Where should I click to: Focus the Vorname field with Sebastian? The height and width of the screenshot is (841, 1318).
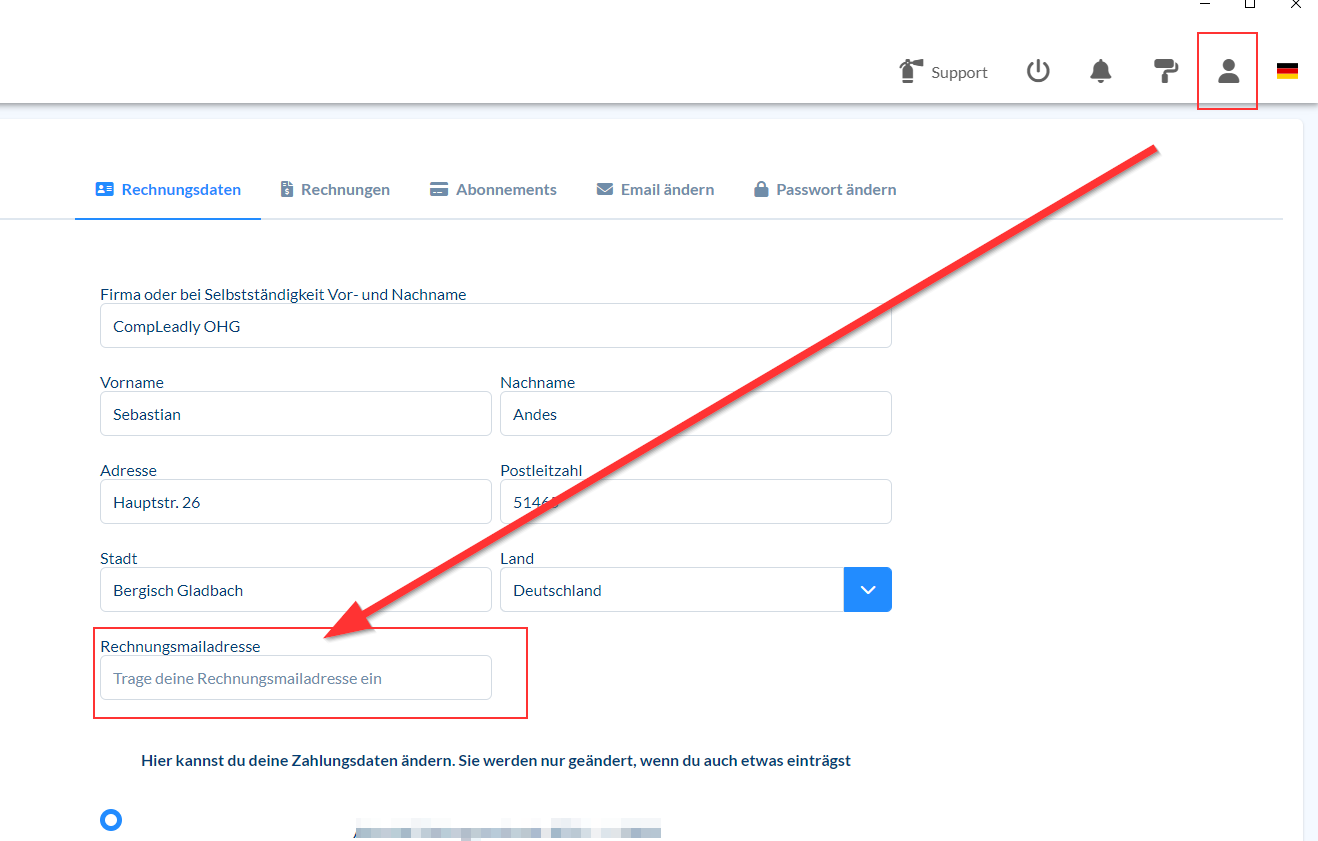pyautogui.click(x=295, y=414)
